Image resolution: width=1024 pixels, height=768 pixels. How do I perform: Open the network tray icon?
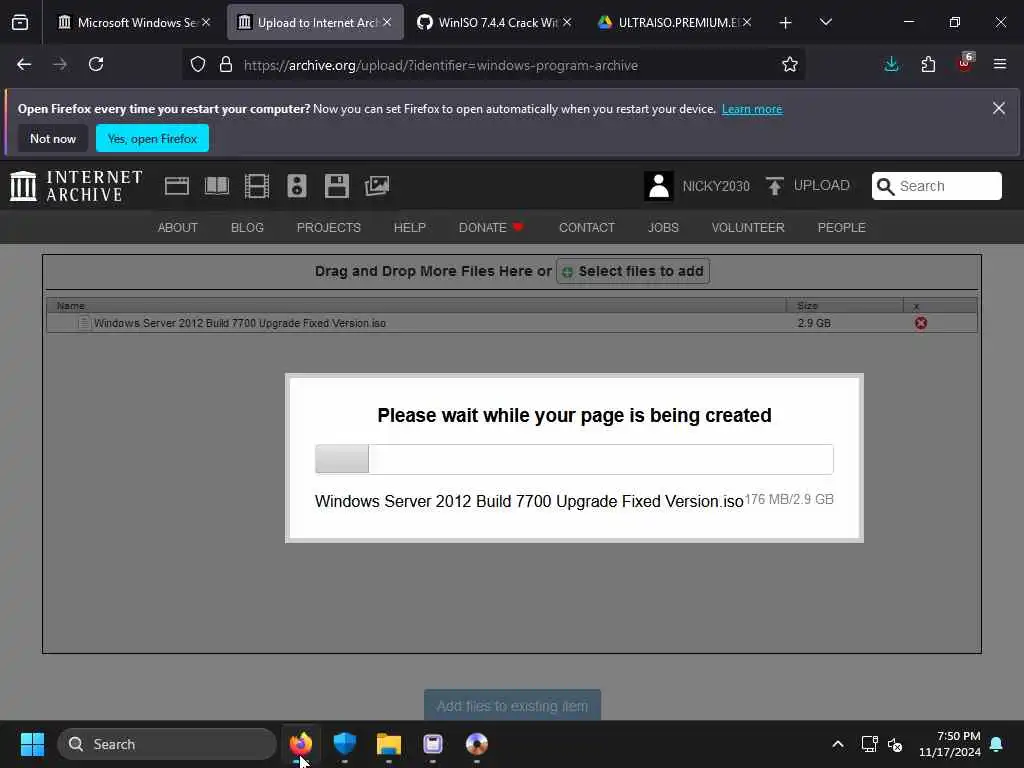pyautogui.click(x=869, y=744)
